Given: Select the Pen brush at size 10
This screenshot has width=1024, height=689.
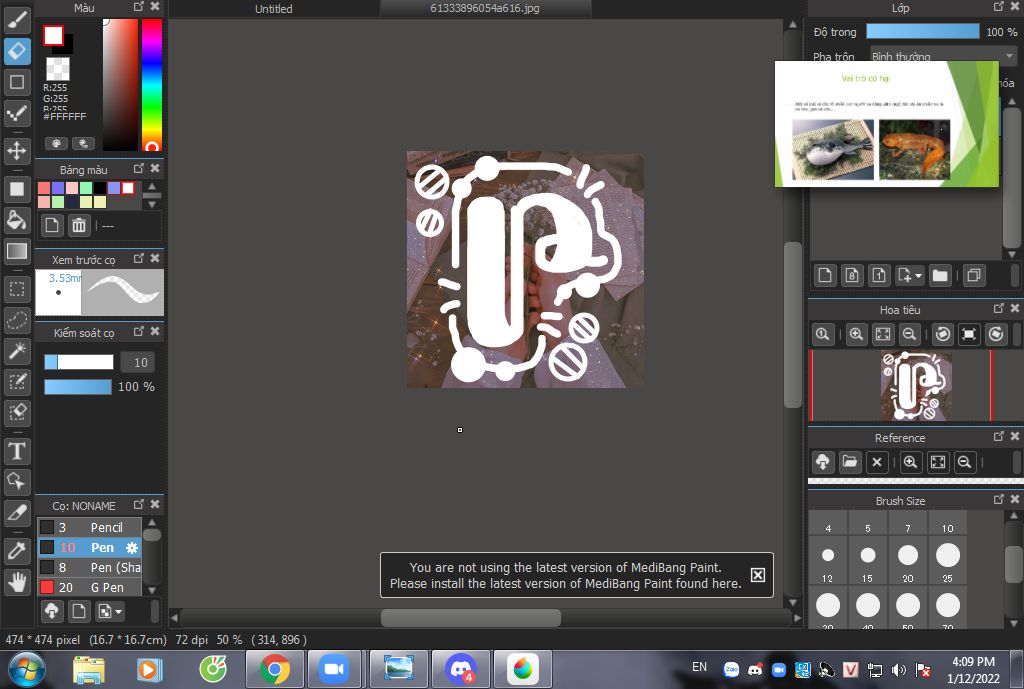Looking at the screenshot, I should pos(89,547).
